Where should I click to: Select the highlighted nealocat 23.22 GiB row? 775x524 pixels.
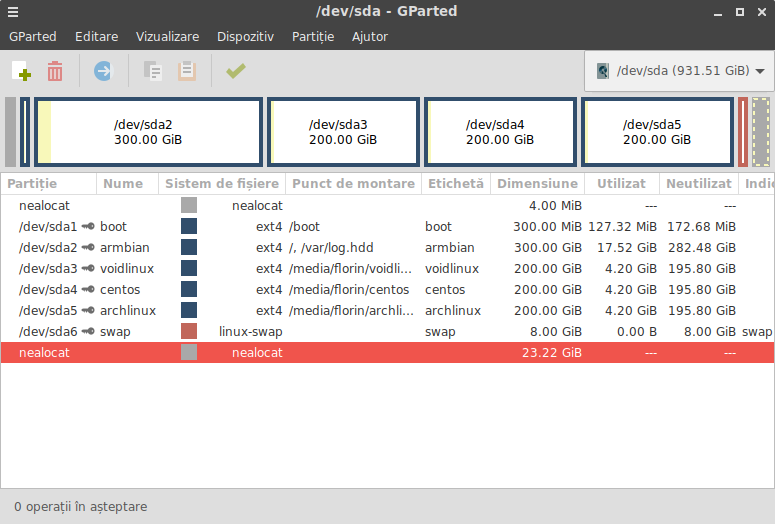(387, 352)
